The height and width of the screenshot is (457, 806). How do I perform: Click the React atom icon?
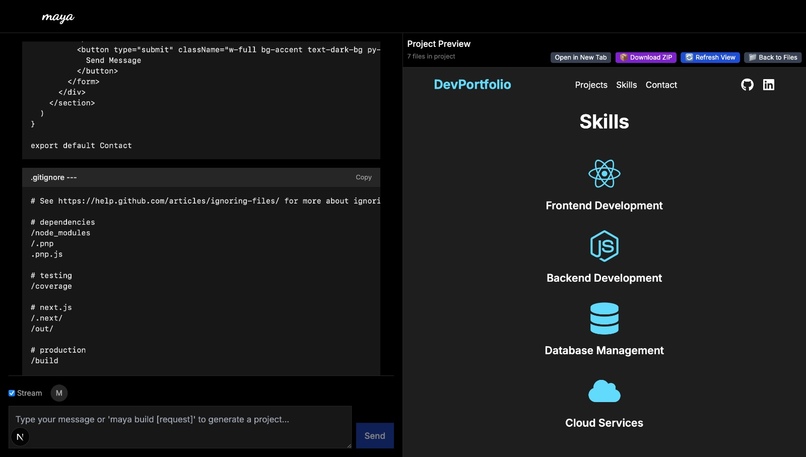point(604,174)
